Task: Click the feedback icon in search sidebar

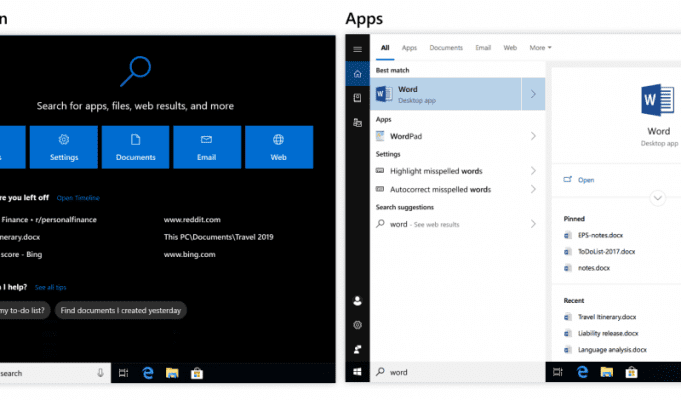Action: click(x=357, y=349)
